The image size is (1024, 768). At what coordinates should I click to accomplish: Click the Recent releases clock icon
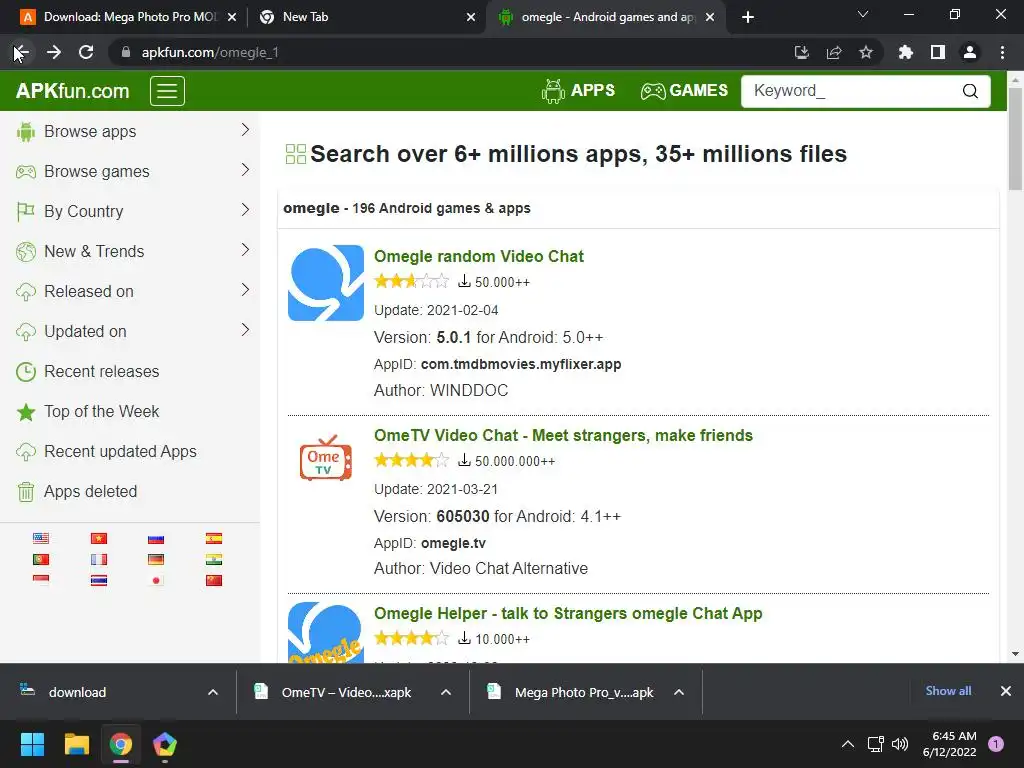pos(25,372)
